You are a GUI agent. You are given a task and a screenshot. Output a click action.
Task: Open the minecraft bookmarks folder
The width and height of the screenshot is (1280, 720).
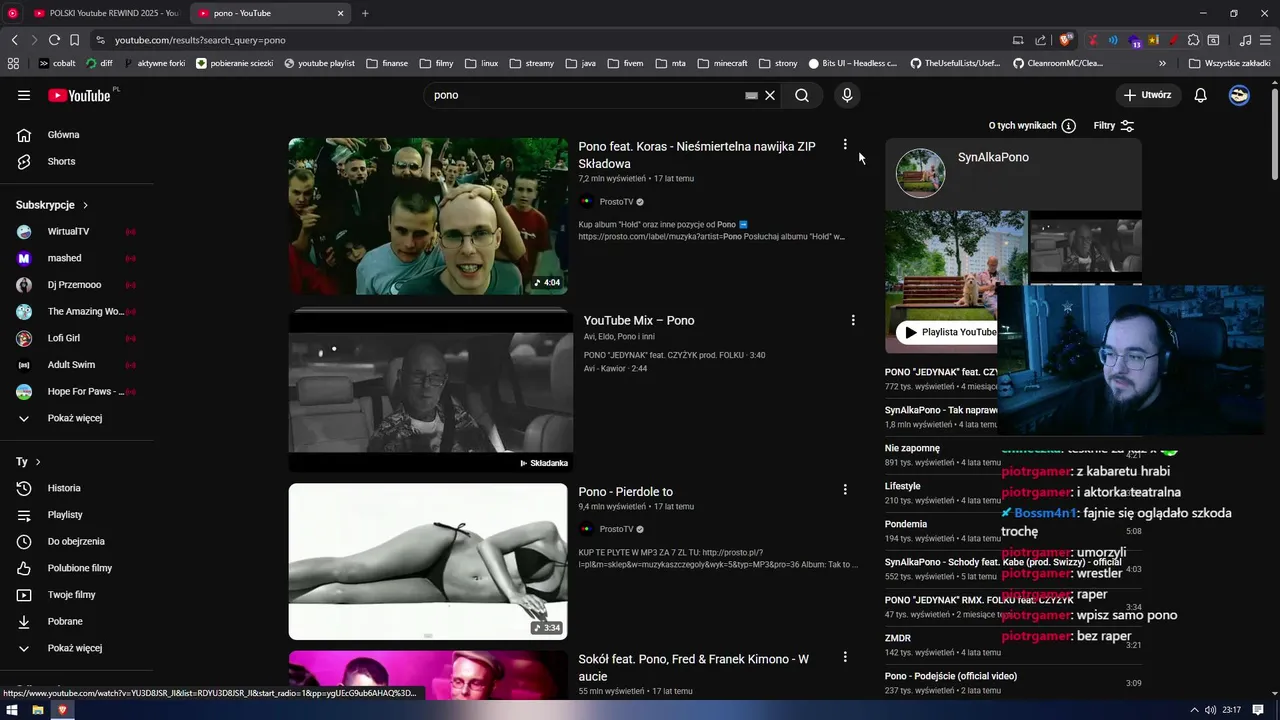pos(722,63)
